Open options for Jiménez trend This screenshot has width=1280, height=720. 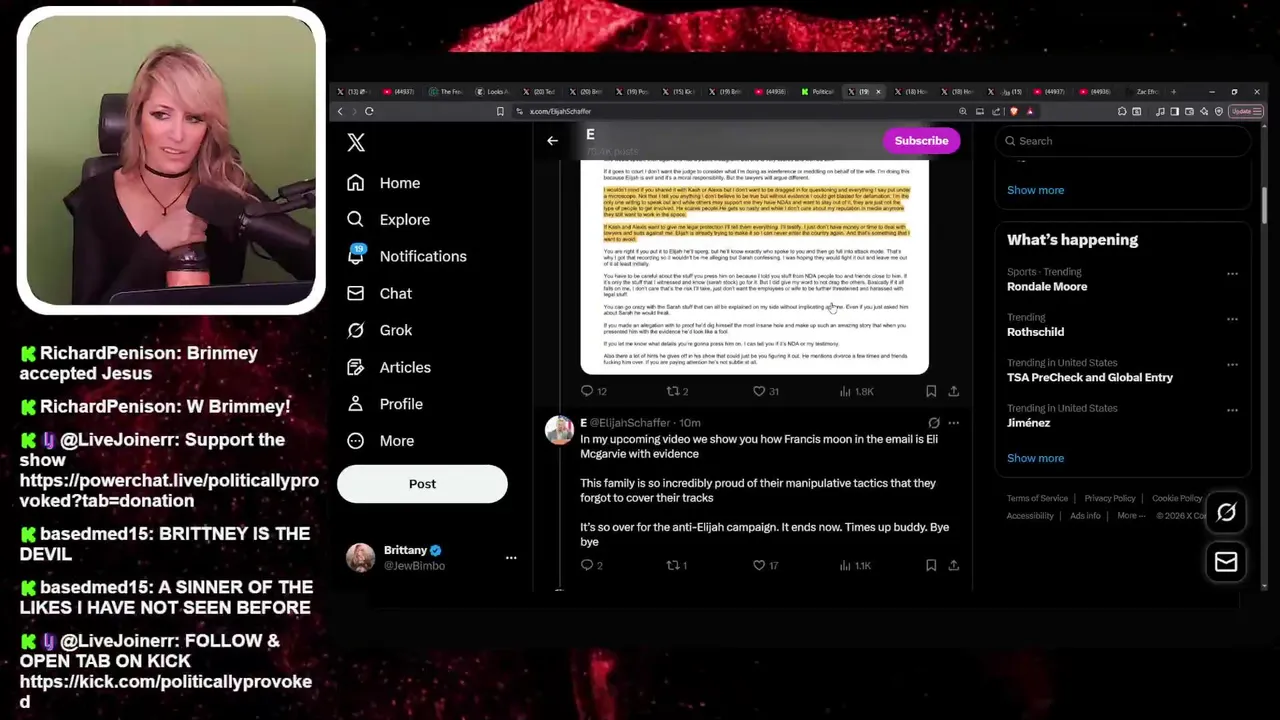[x=1232, y=410]
